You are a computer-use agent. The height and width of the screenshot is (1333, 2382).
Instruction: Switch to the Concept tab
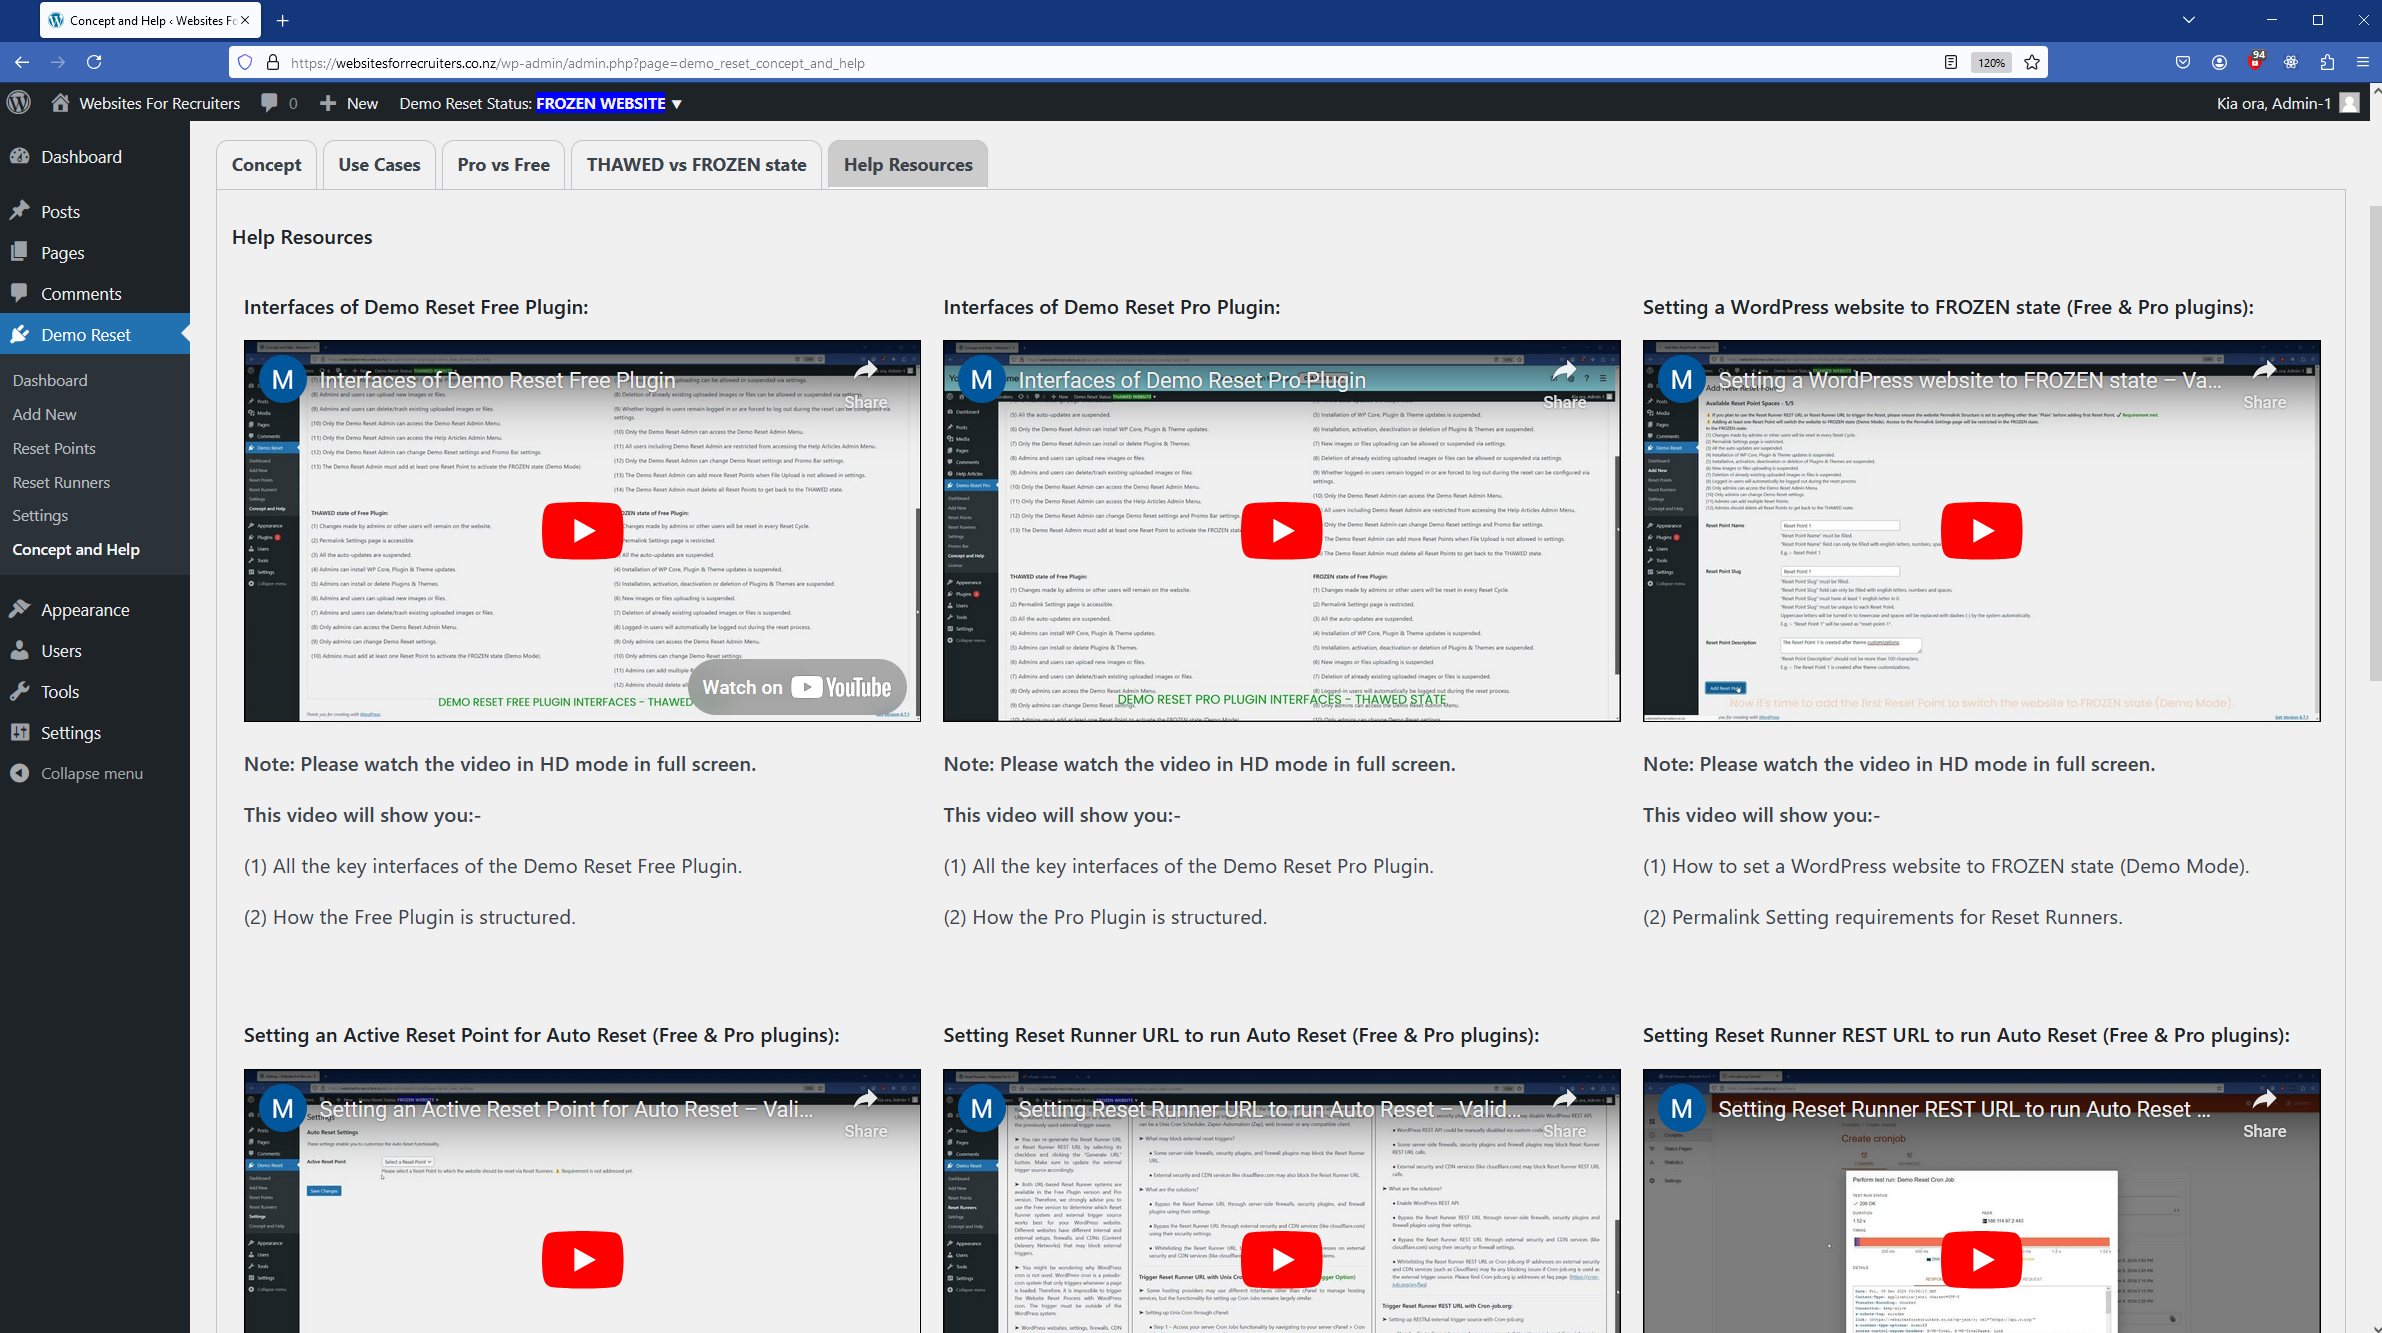(266, 165)
